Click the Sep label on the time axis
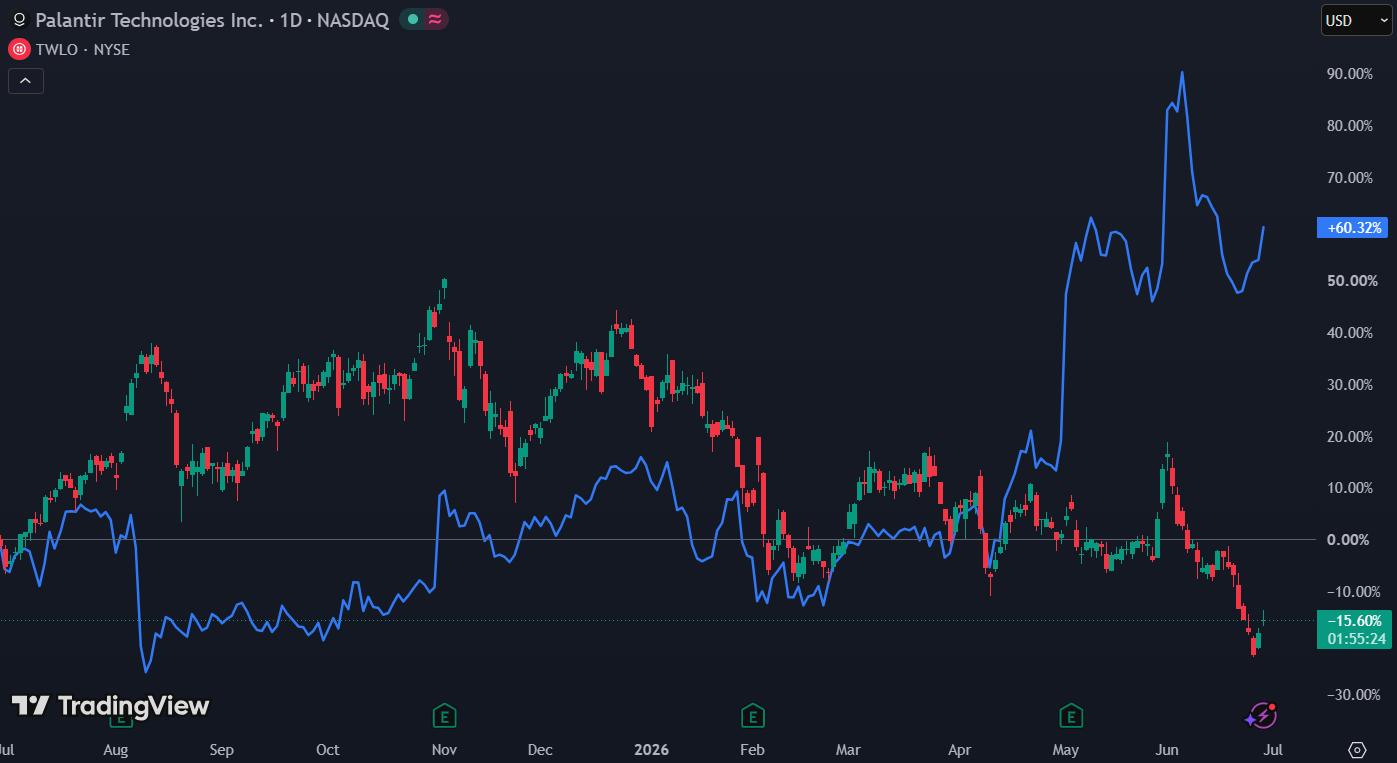This screenshot has height=763, width=1397. [221, 750]
